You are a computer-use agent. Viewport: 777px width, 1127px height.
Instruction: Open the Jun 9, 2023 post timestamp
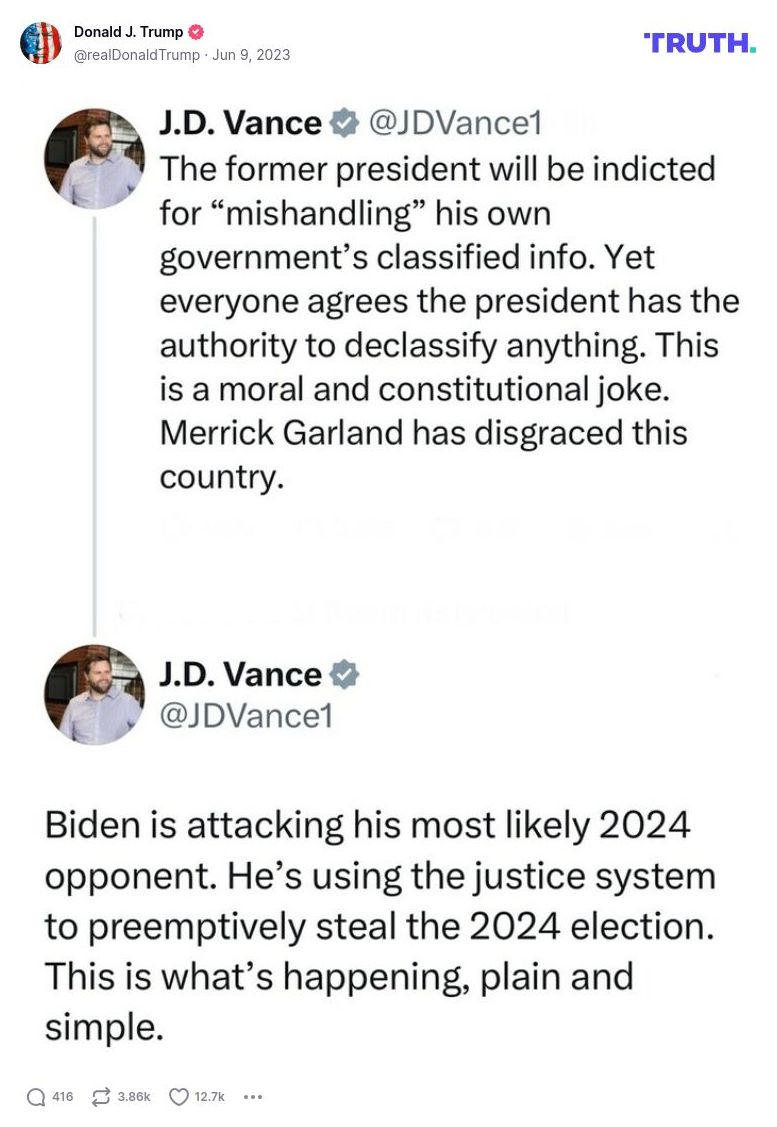pyautogui.click(x=251, y=55)
